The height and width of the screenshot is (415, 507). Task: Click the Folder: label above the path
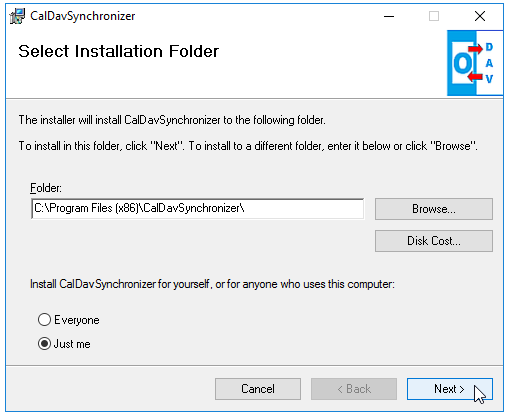click(46, 188)
